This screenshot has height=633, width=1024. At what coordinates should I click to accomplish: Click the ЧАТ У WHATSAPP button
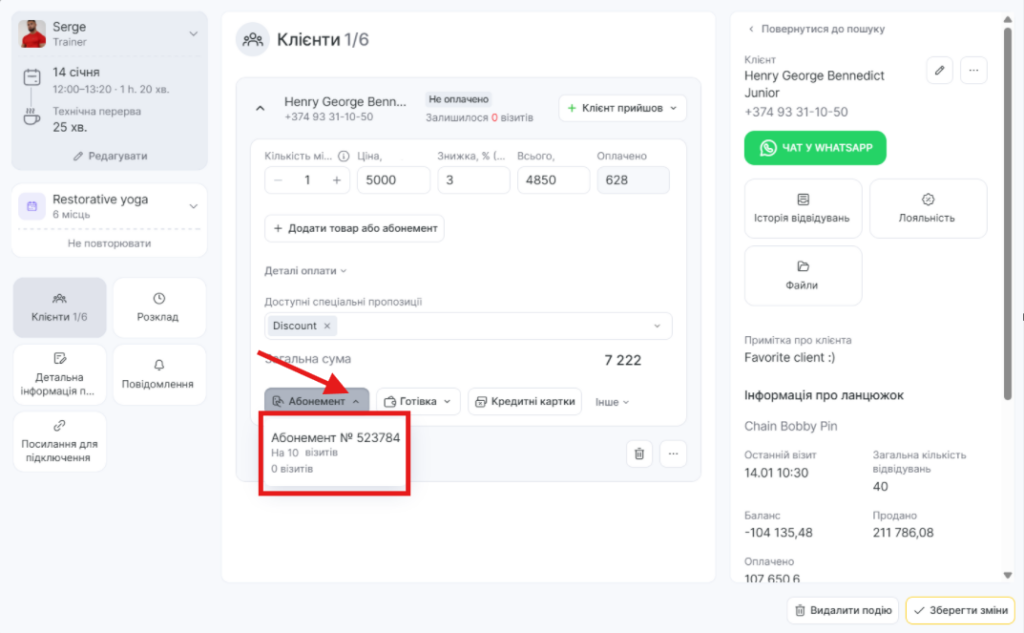point(814,148)
